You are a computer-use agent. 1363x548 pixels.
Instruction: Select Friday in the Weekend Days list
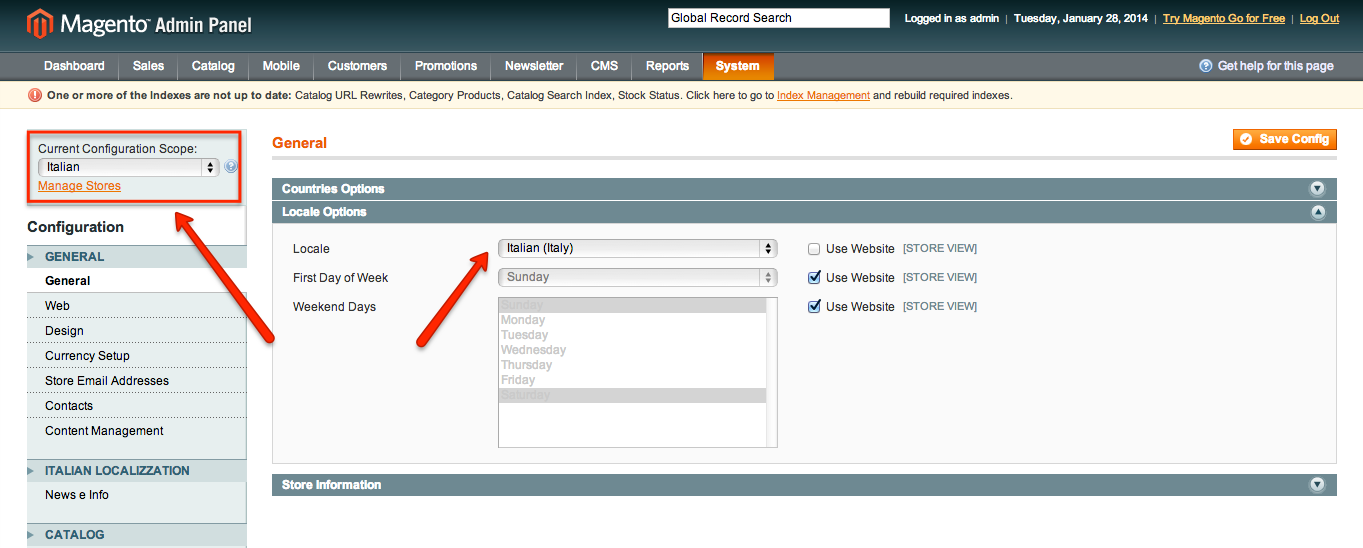coord(632,380)
